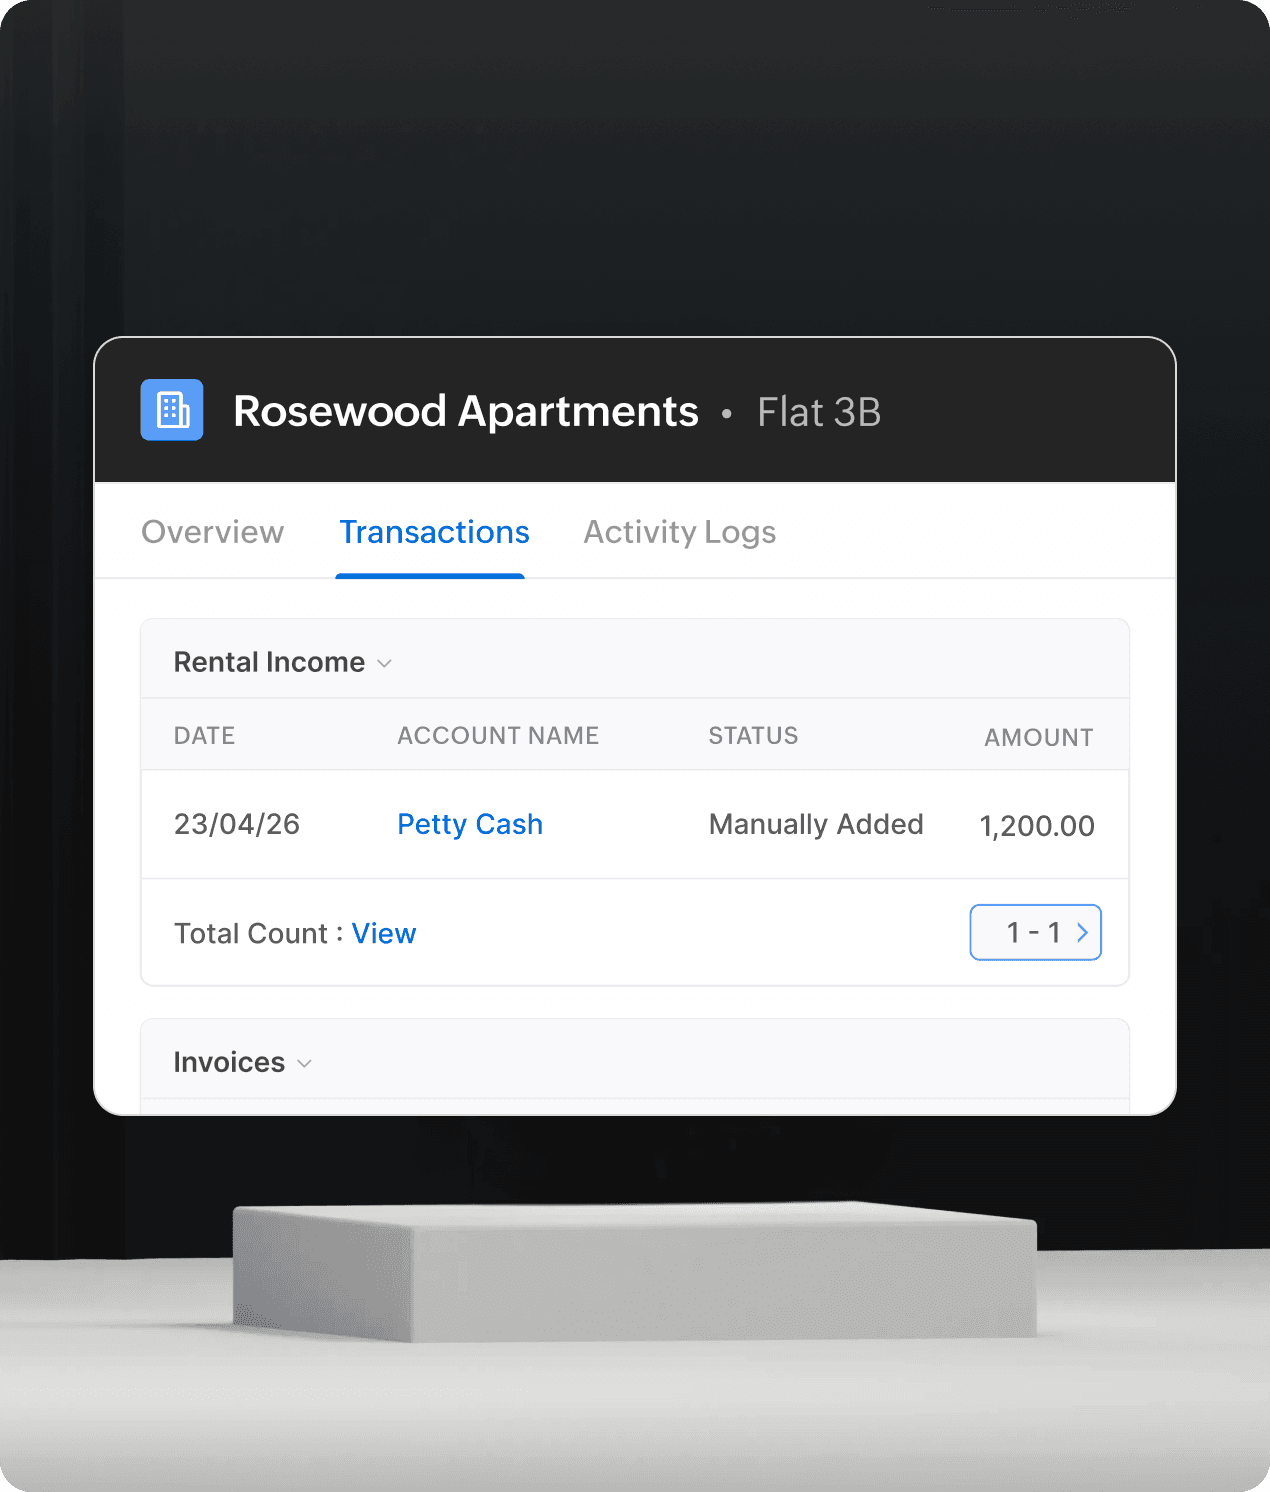Select the Transactions tab
Viewport: 1270px width, 1492px height.
point(434,532)
